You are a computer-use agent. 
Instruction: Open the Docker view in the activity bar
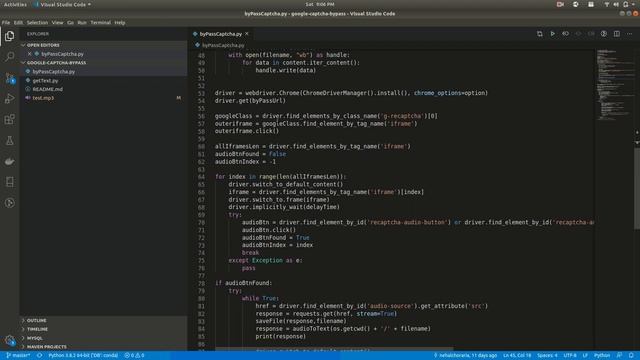click(x=9, y=161)
